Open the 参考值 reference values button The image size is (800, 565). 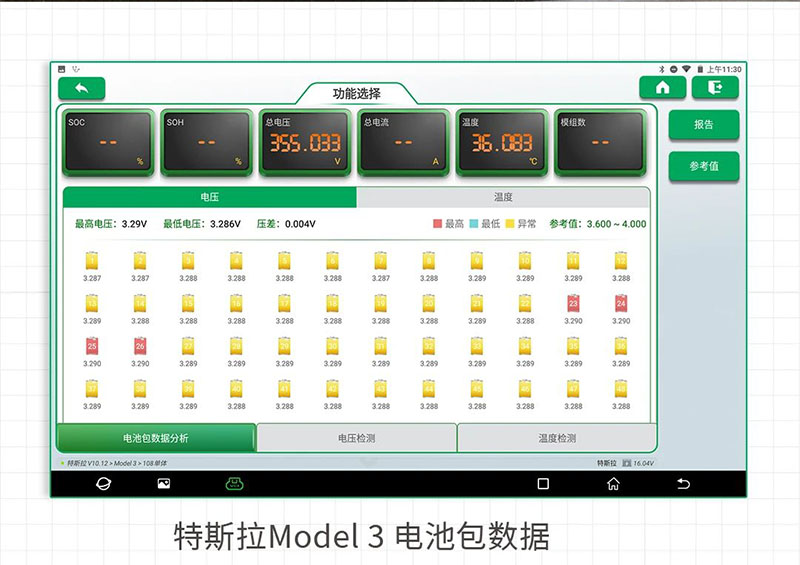(704, 166)
